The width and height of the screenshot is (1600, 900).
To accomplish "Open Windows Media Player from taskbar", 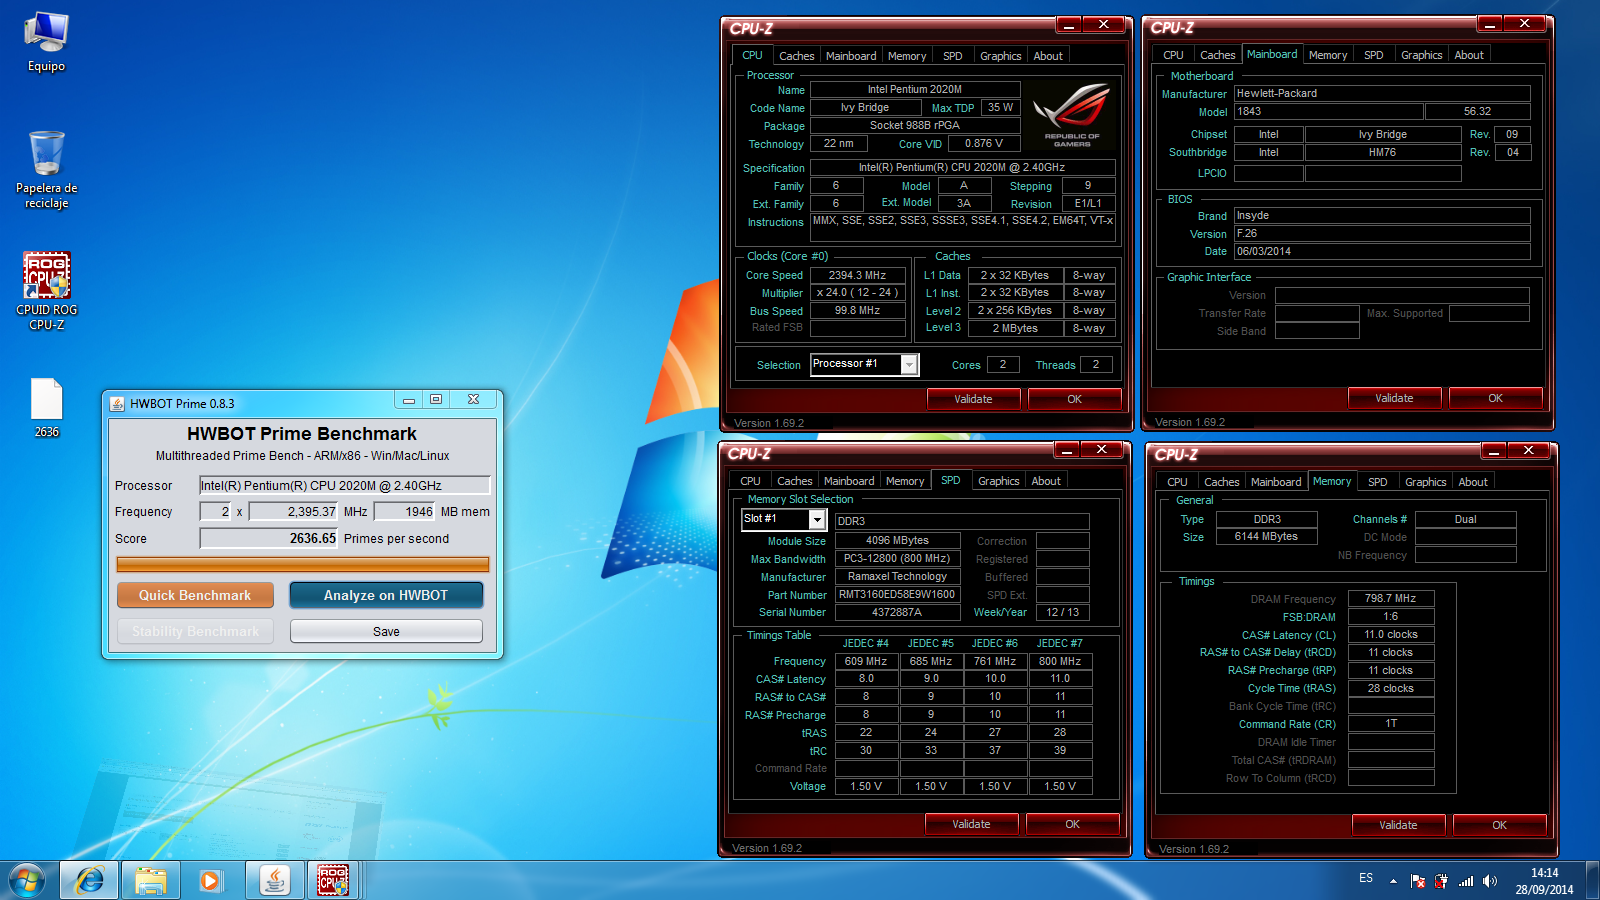I will 210,880.
